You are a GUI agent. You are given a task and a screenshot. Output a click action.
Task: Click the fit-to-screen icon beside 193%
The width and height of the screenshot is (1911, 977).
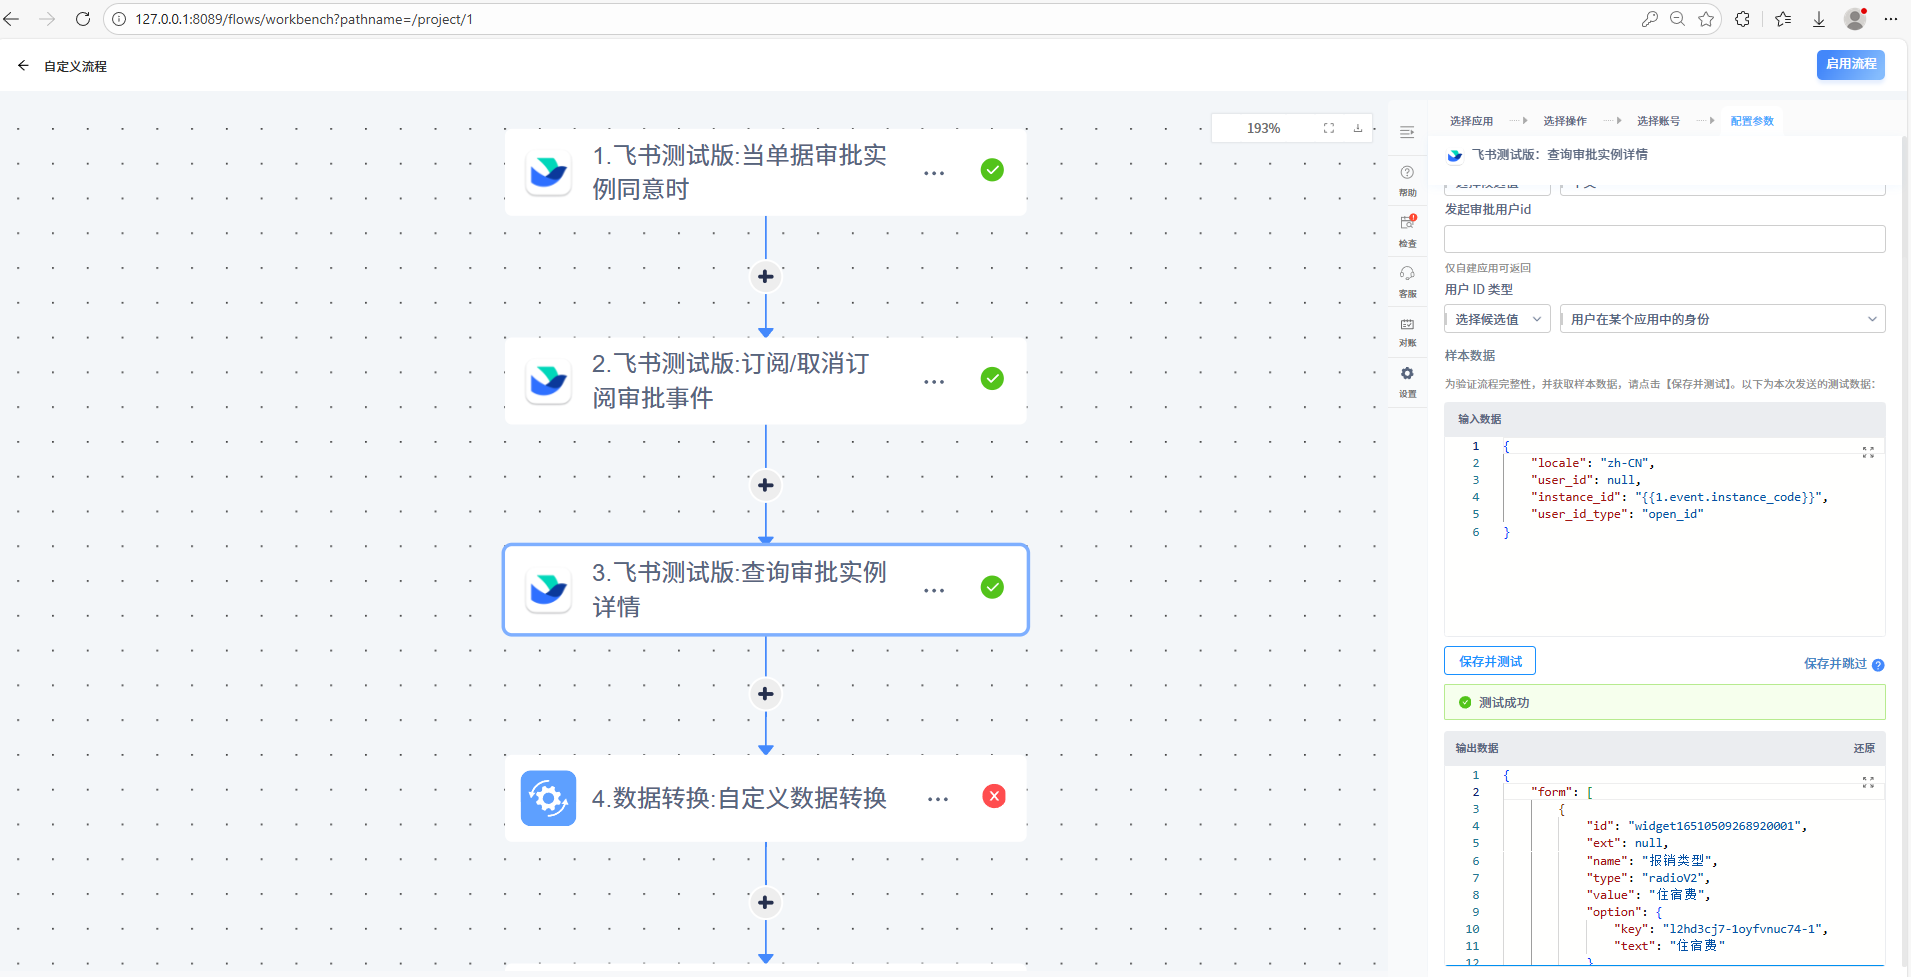1329,128
